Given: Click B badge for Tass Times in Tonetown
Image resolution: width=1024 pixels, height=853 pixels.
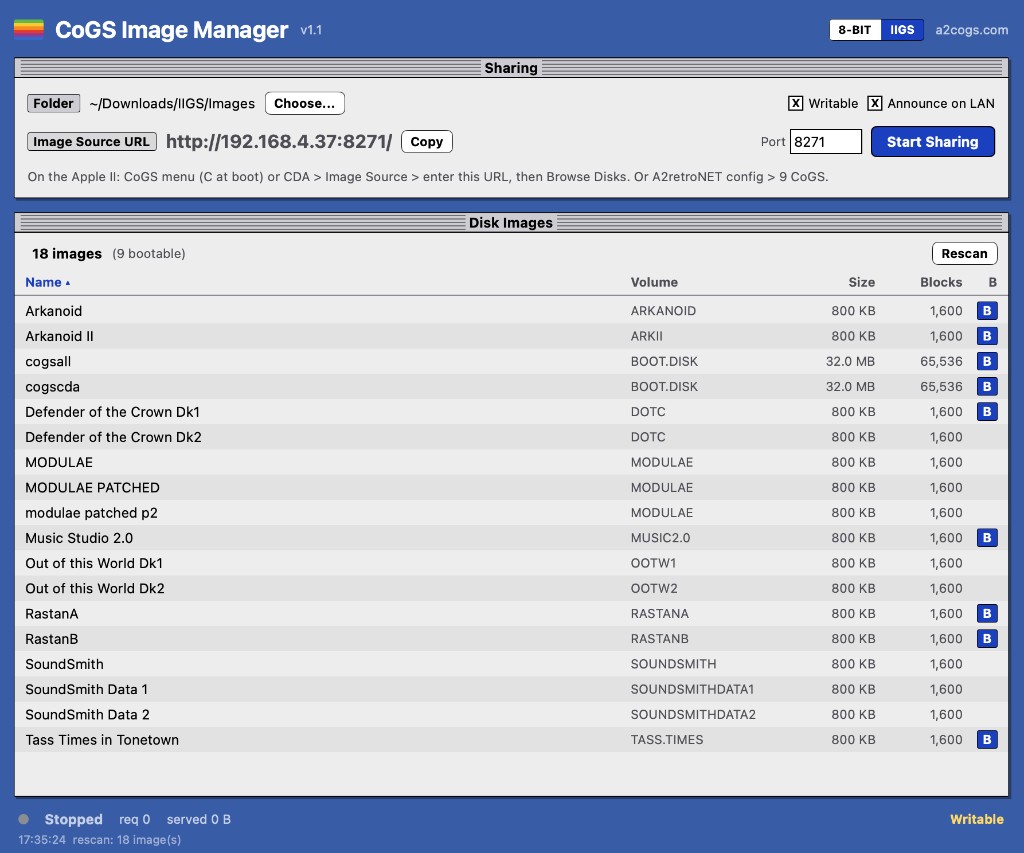Looking at the screenshot, I should click(987, 740).
